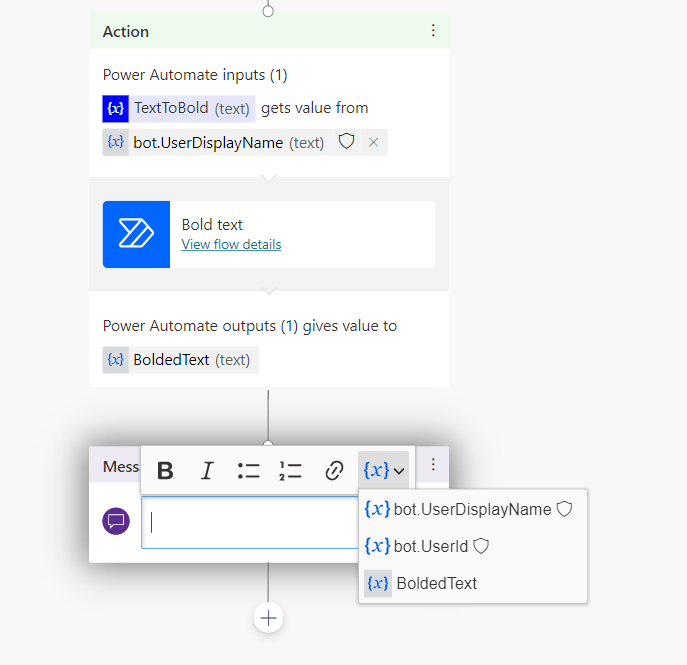Select bot.UserDisplayName from variable list
This screenshot has height=665, width=687.
(x=472, y=509)
